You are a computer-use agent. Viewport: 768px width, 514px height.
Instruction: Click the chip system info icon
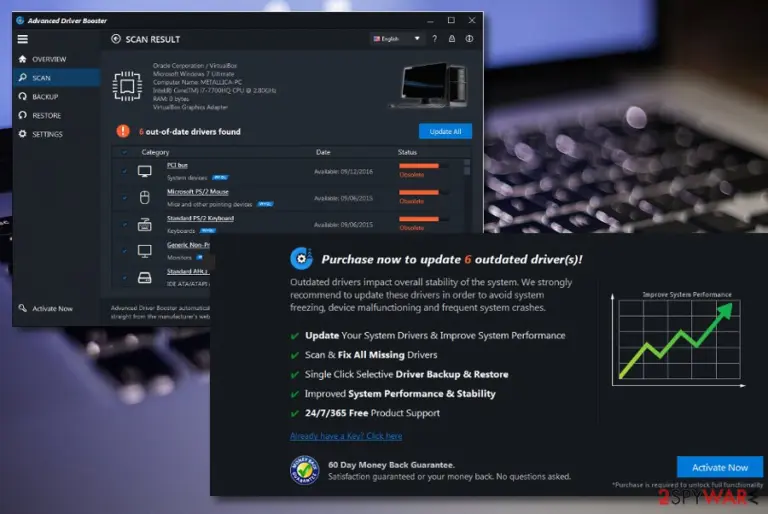click(127, 86)
